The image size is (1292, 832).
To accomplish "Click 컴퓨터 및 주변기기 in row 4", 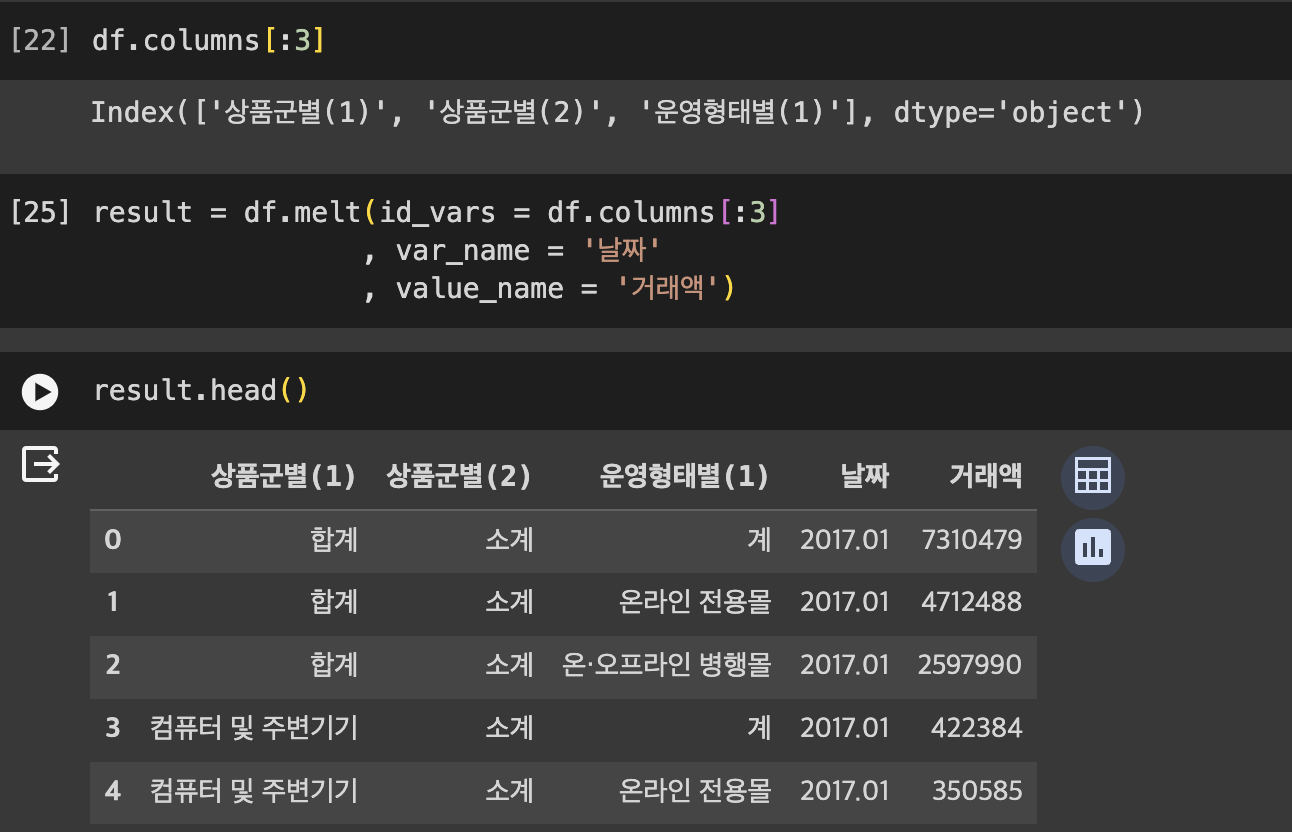I will tap(254, 791).
